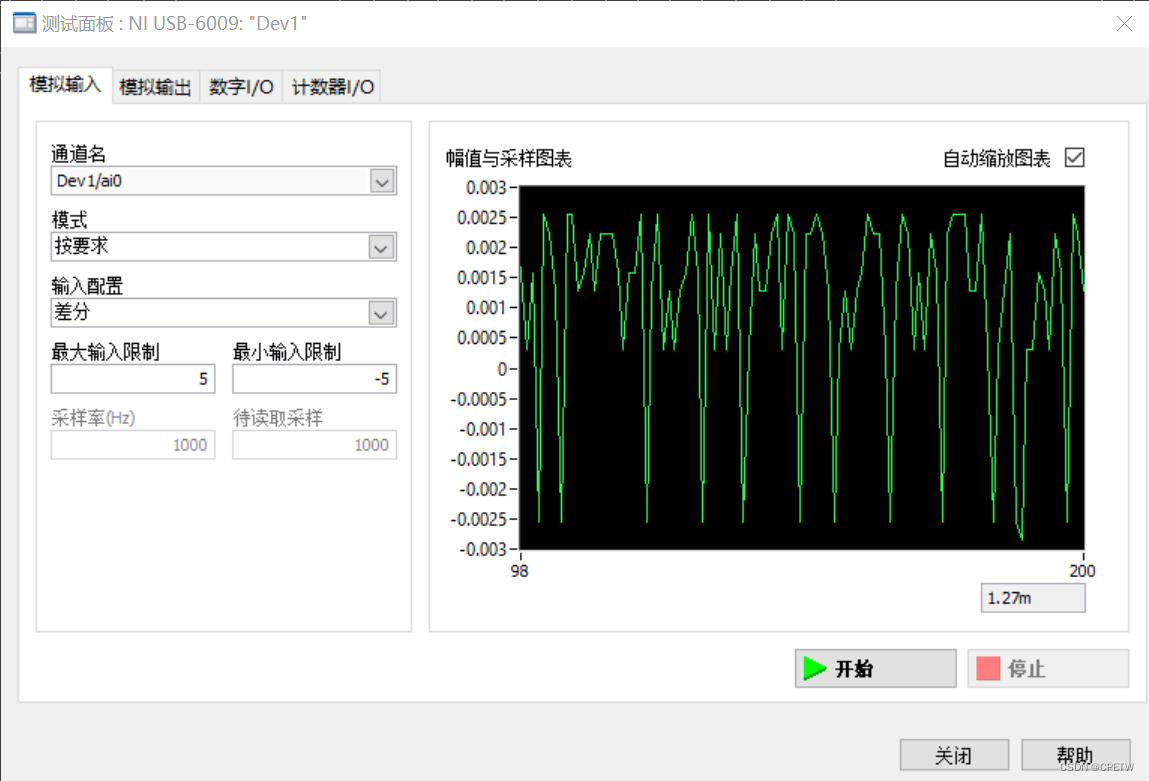This screenshot has height=781, width=1149.
Task: Click the y-axis label -0.003
Action: (482, 549)
